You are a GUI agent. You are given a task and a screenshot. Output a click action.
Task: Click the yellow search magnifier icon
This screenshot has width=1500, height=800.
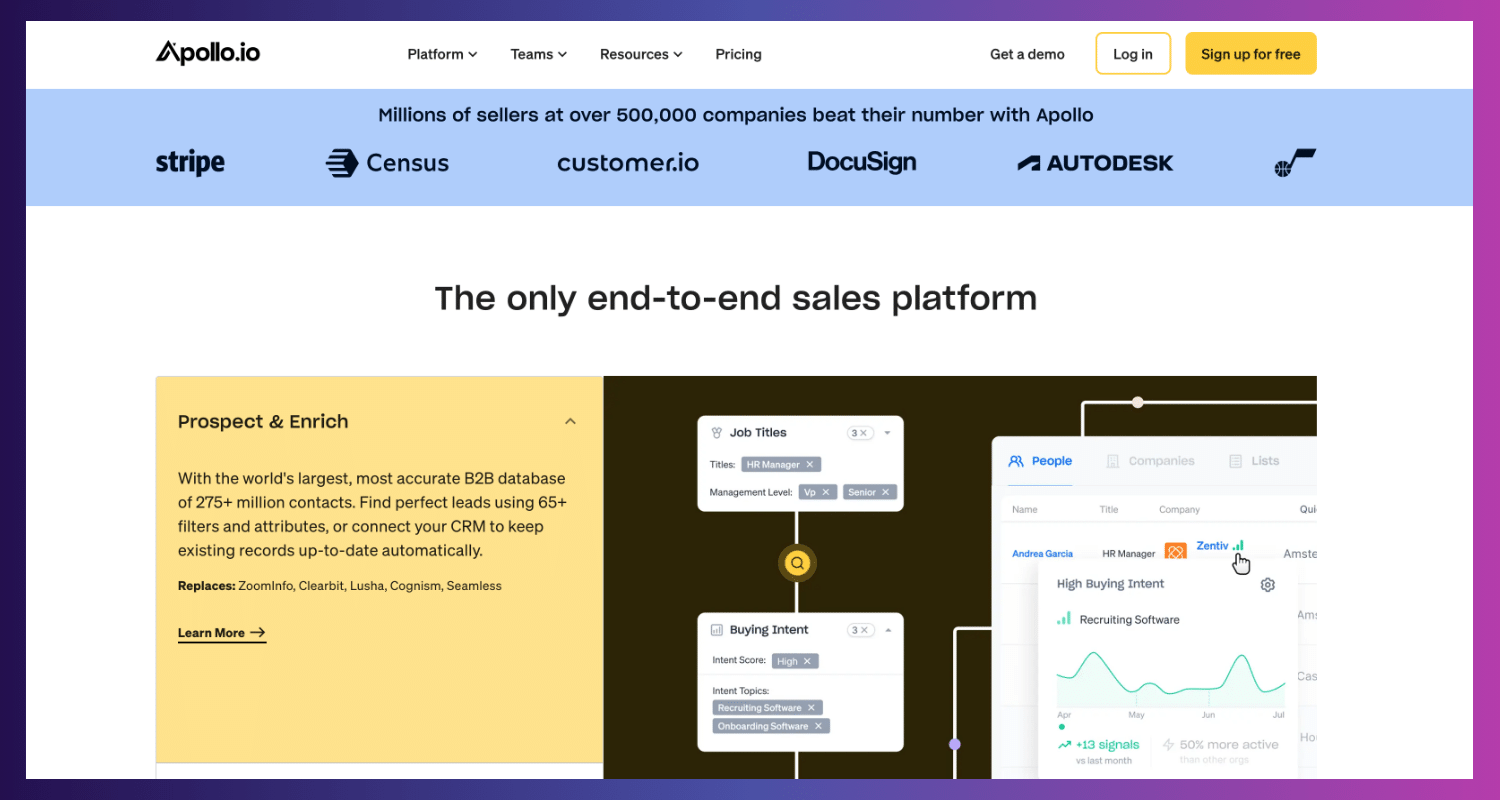(x=797, y=563)
